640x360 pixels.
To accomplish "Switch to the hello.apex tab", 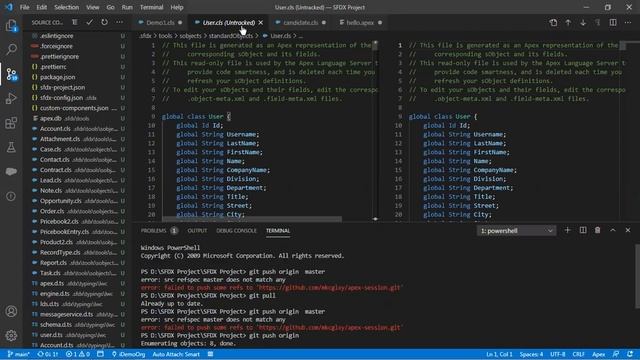I will (x=360, y=22).
